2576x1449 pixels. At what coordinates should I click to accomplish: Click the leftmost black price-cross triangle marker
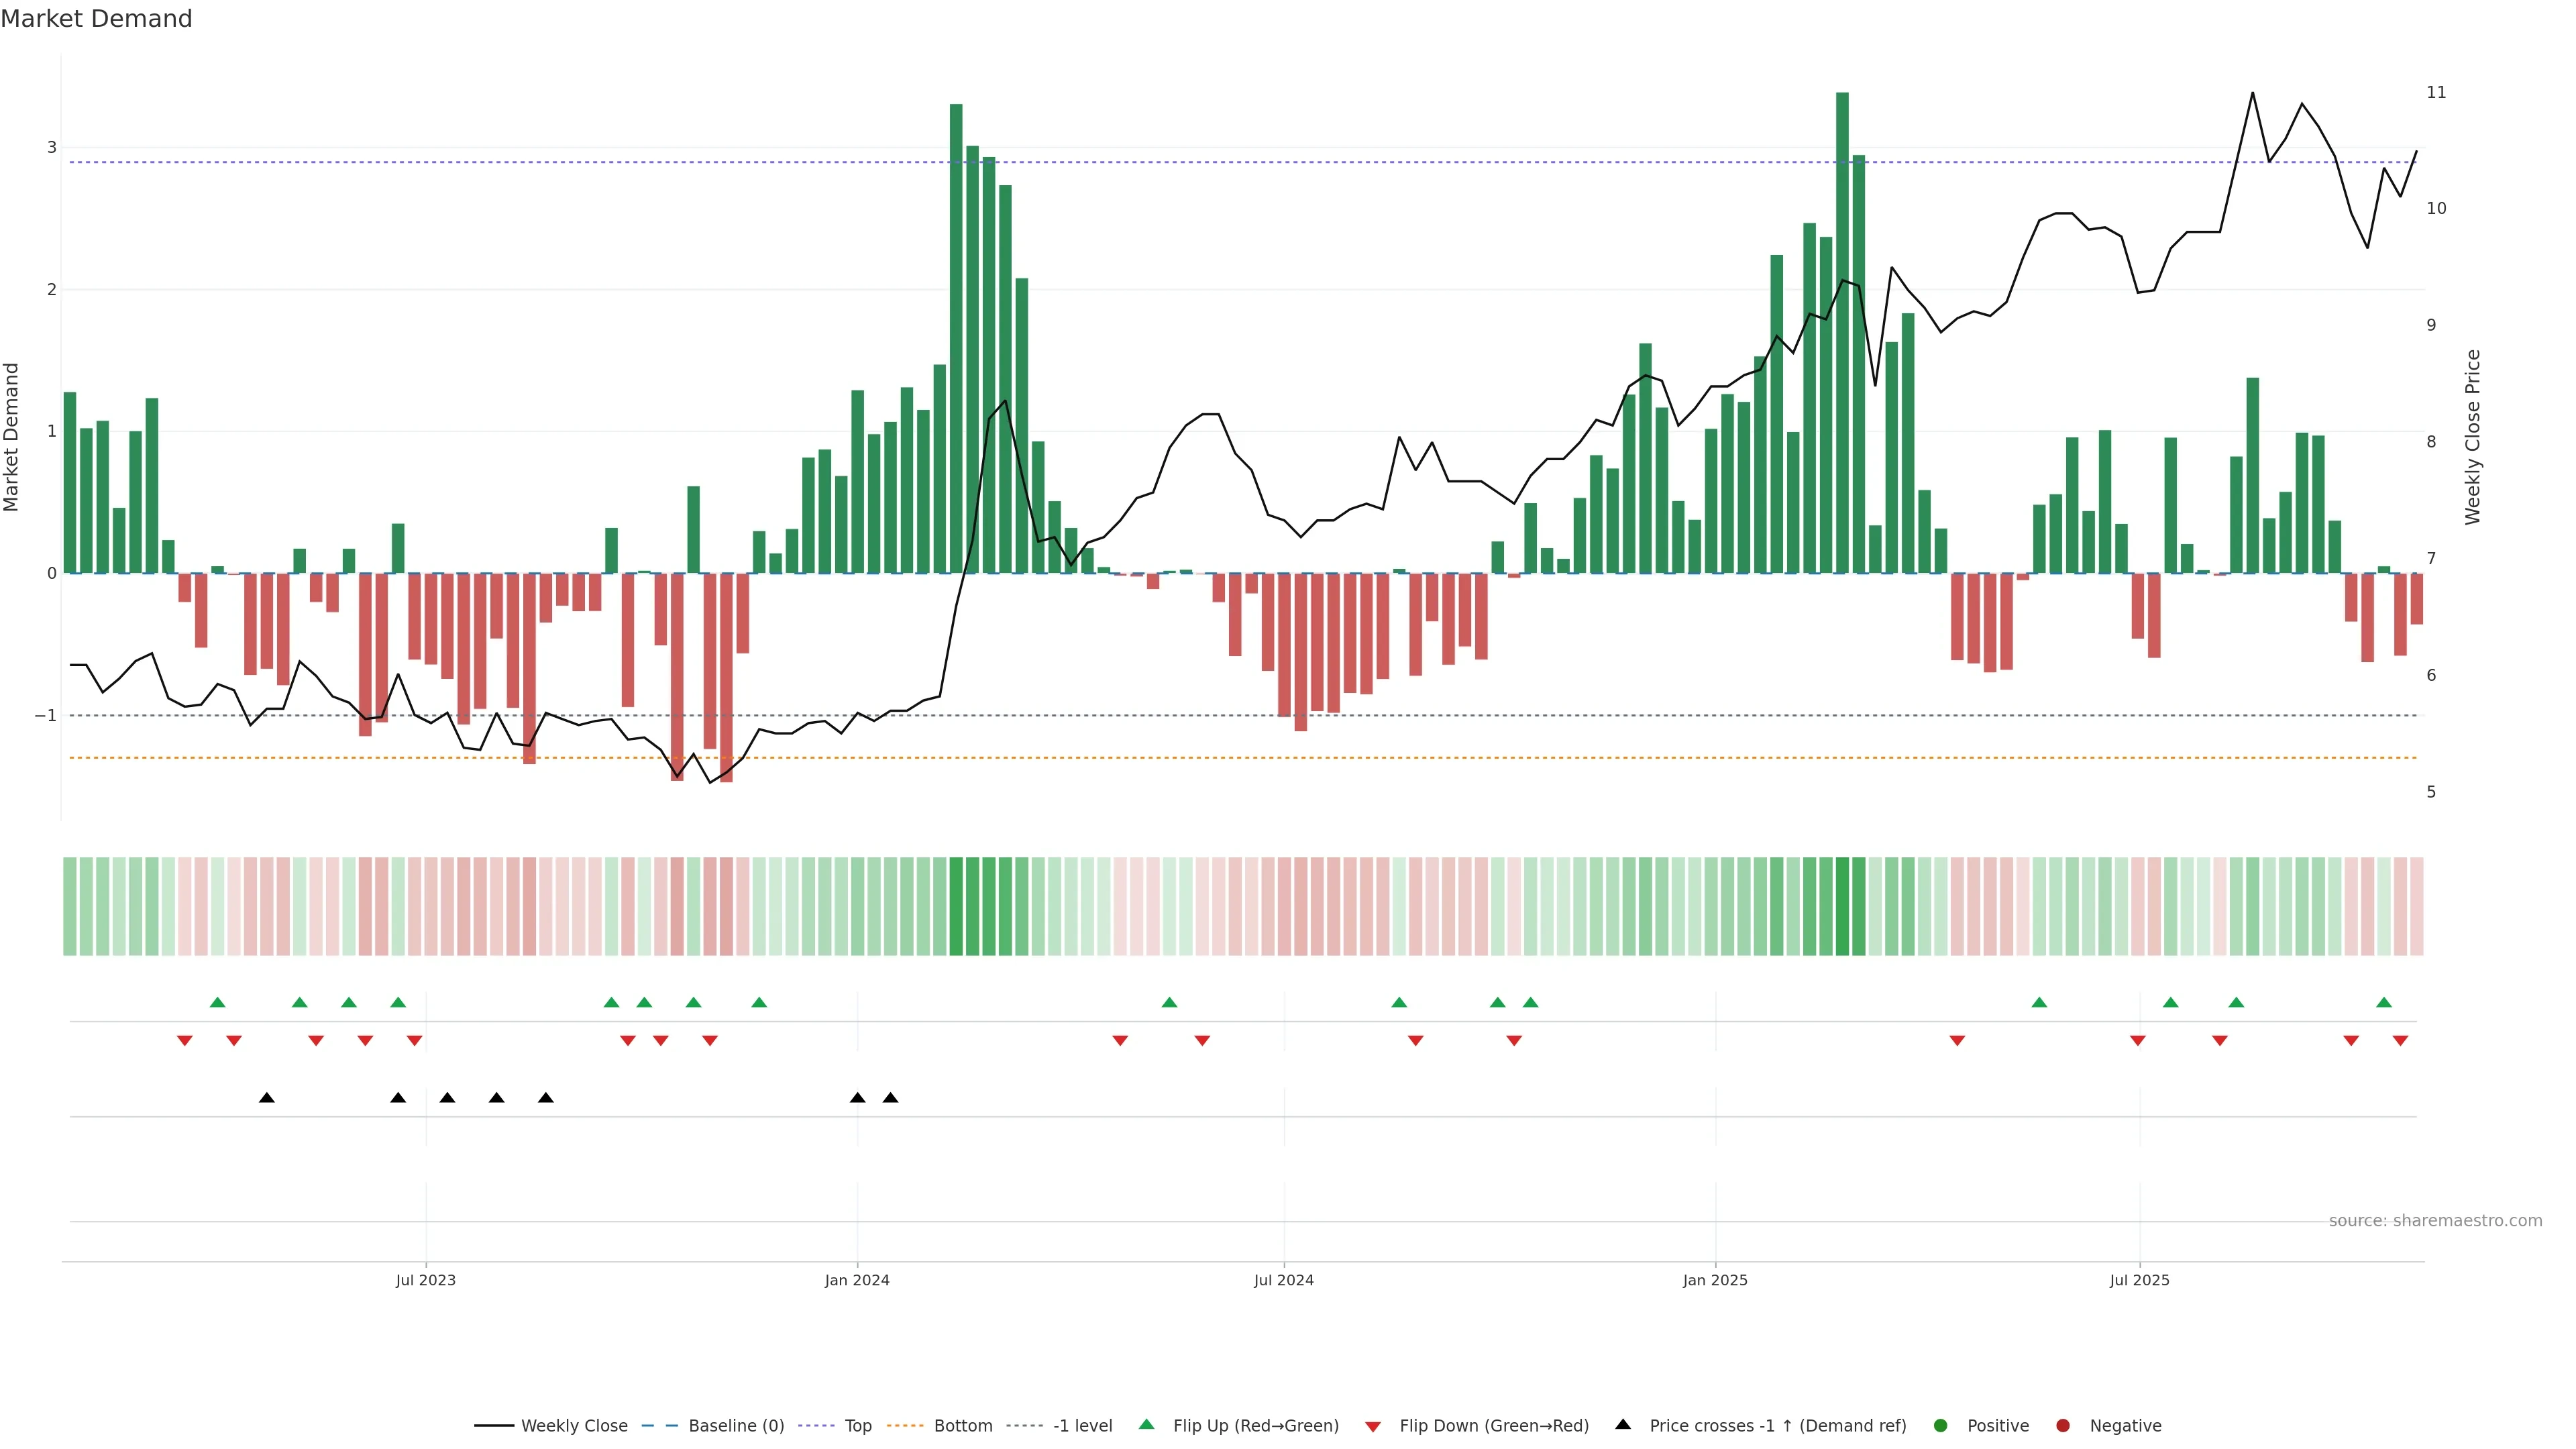(266, 1098)
